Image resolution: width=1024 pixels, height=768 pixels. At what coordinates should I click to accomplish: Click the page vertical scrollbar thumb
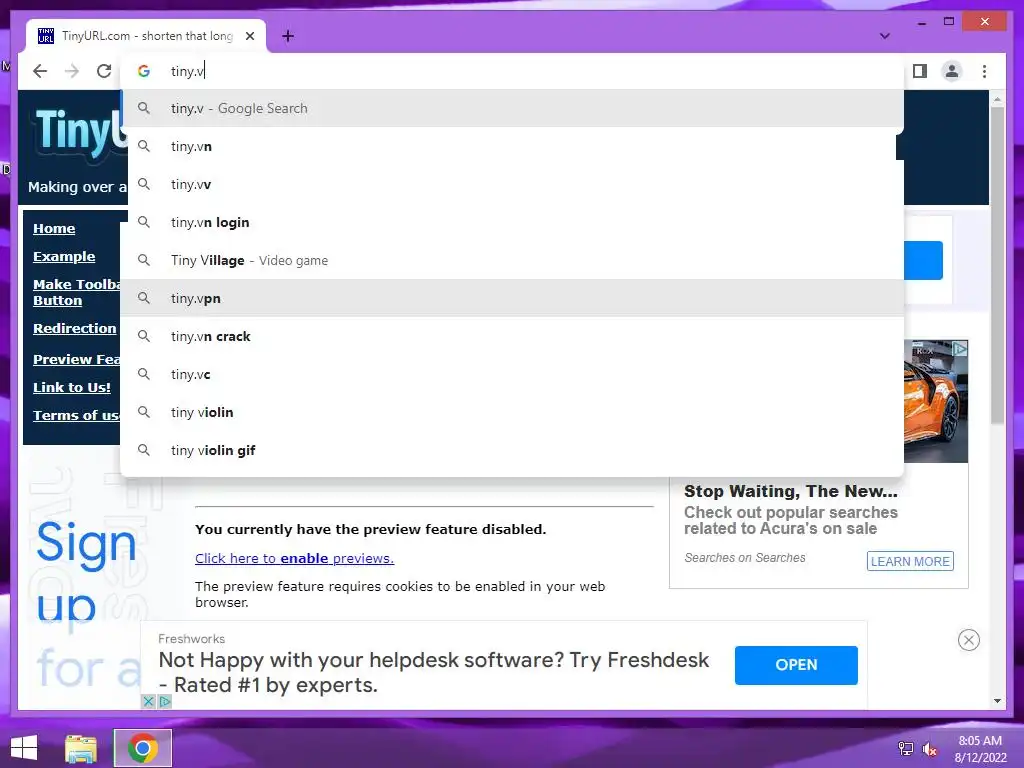click(997, 264)
